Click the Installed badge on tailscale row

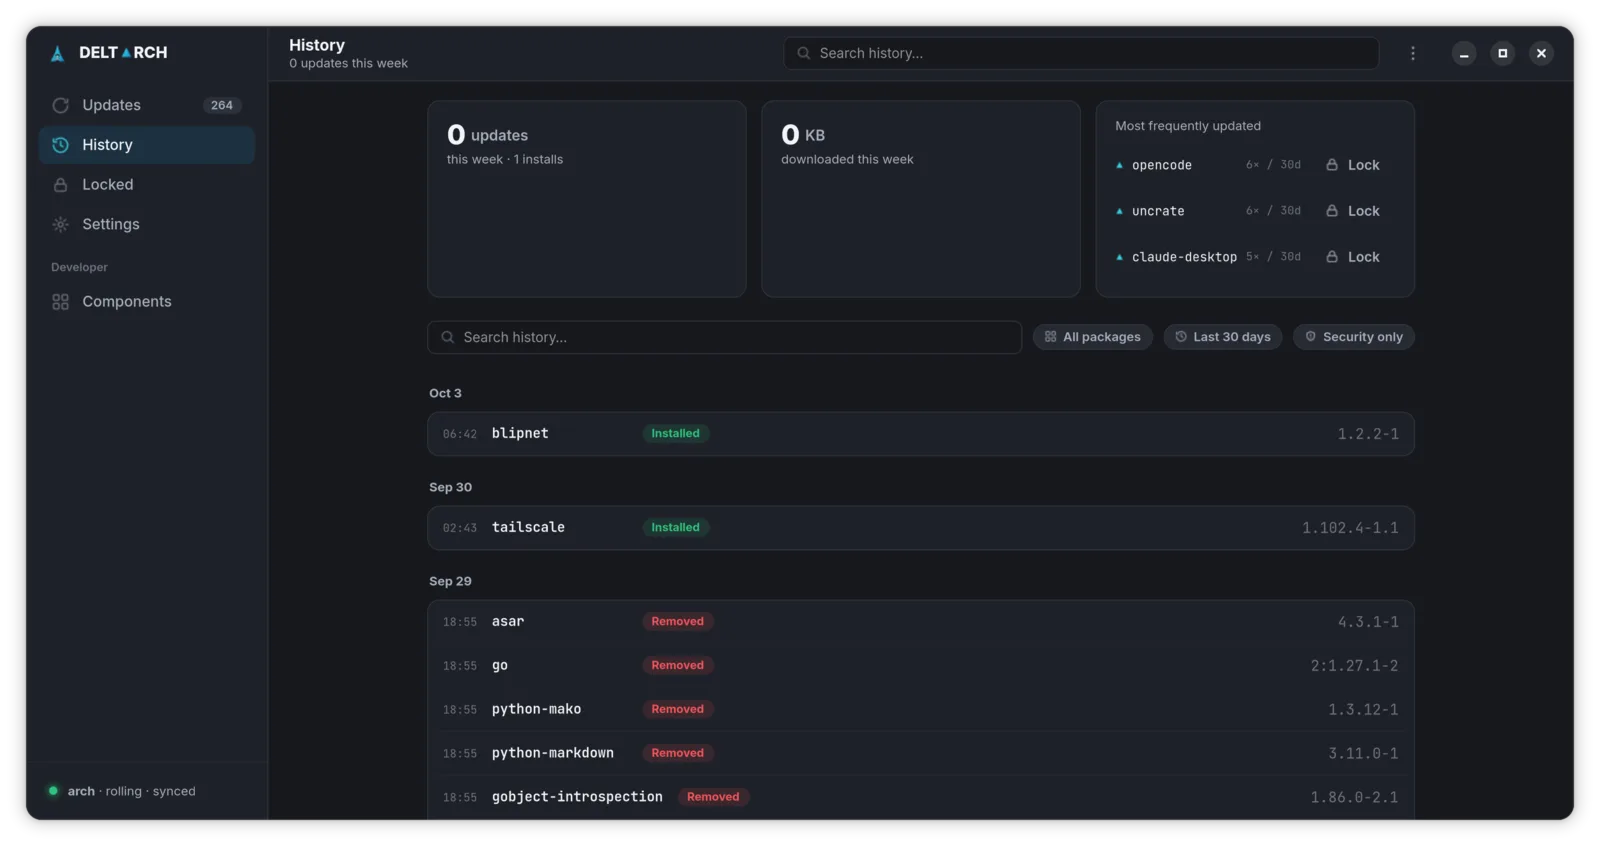tap(675, 527)
